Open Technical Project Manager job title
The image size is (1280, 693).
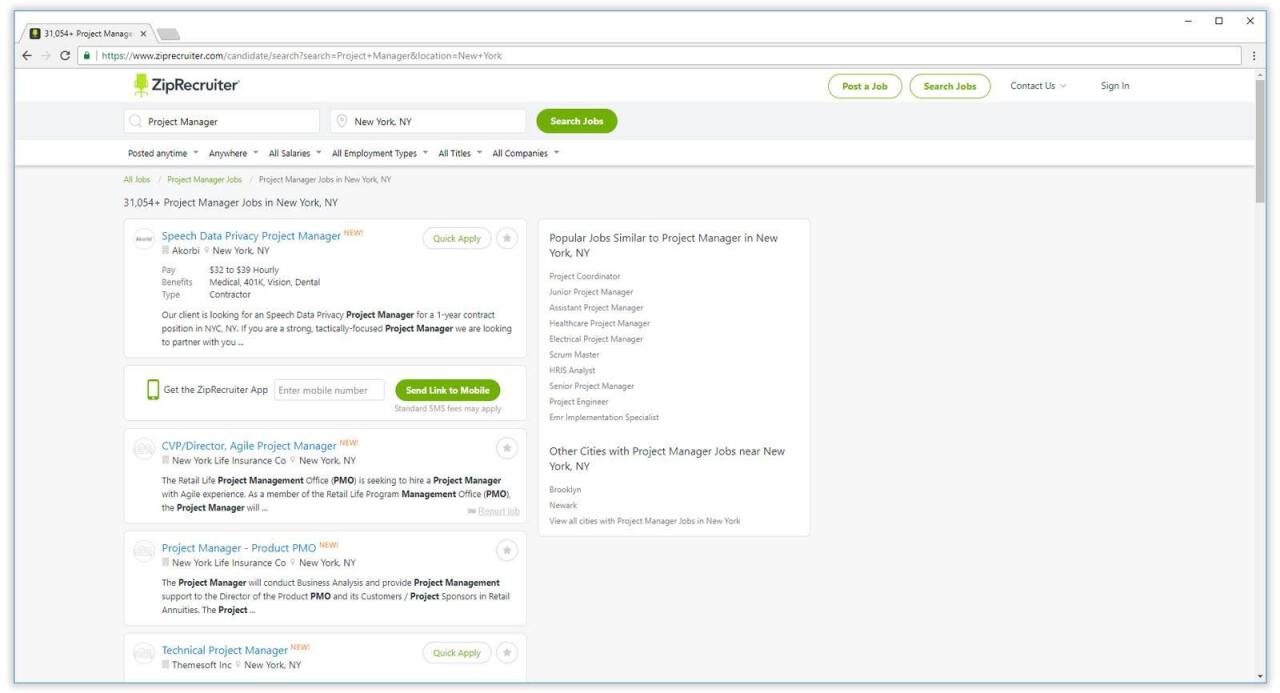[x=225, y=650]
